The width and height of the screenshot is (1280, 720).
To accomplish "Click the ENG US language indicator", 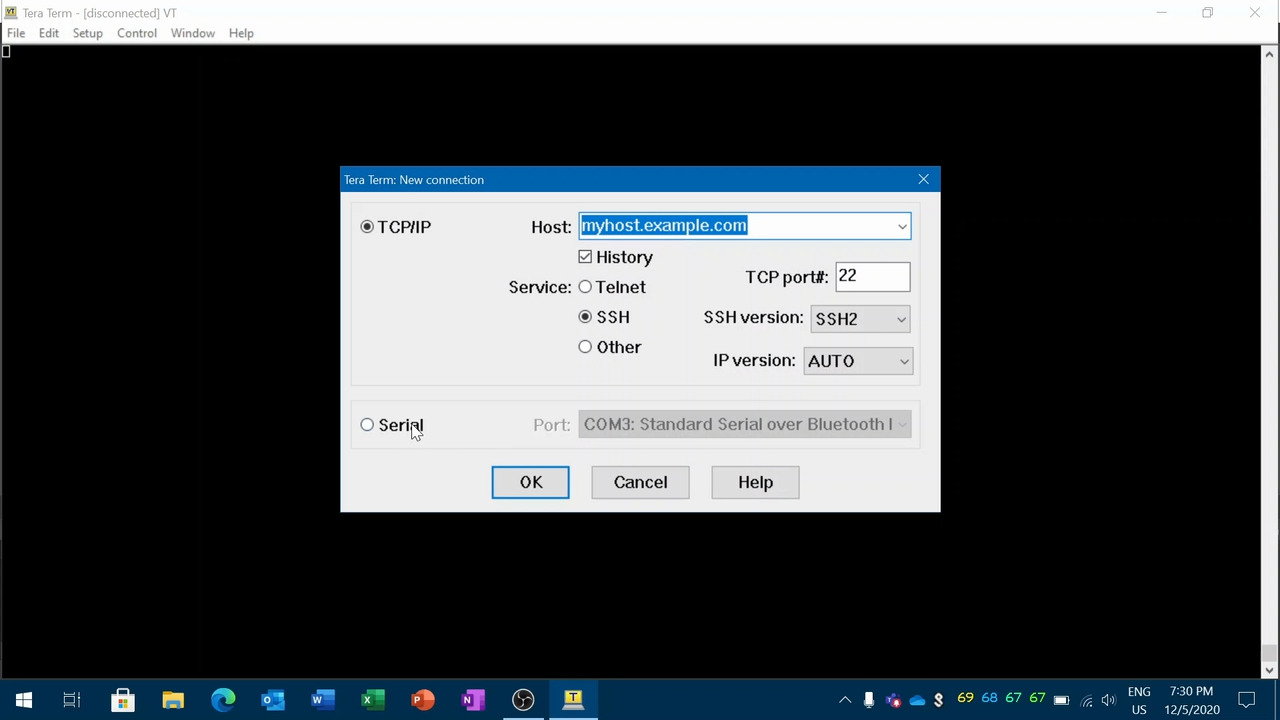I will [1139, 700].
